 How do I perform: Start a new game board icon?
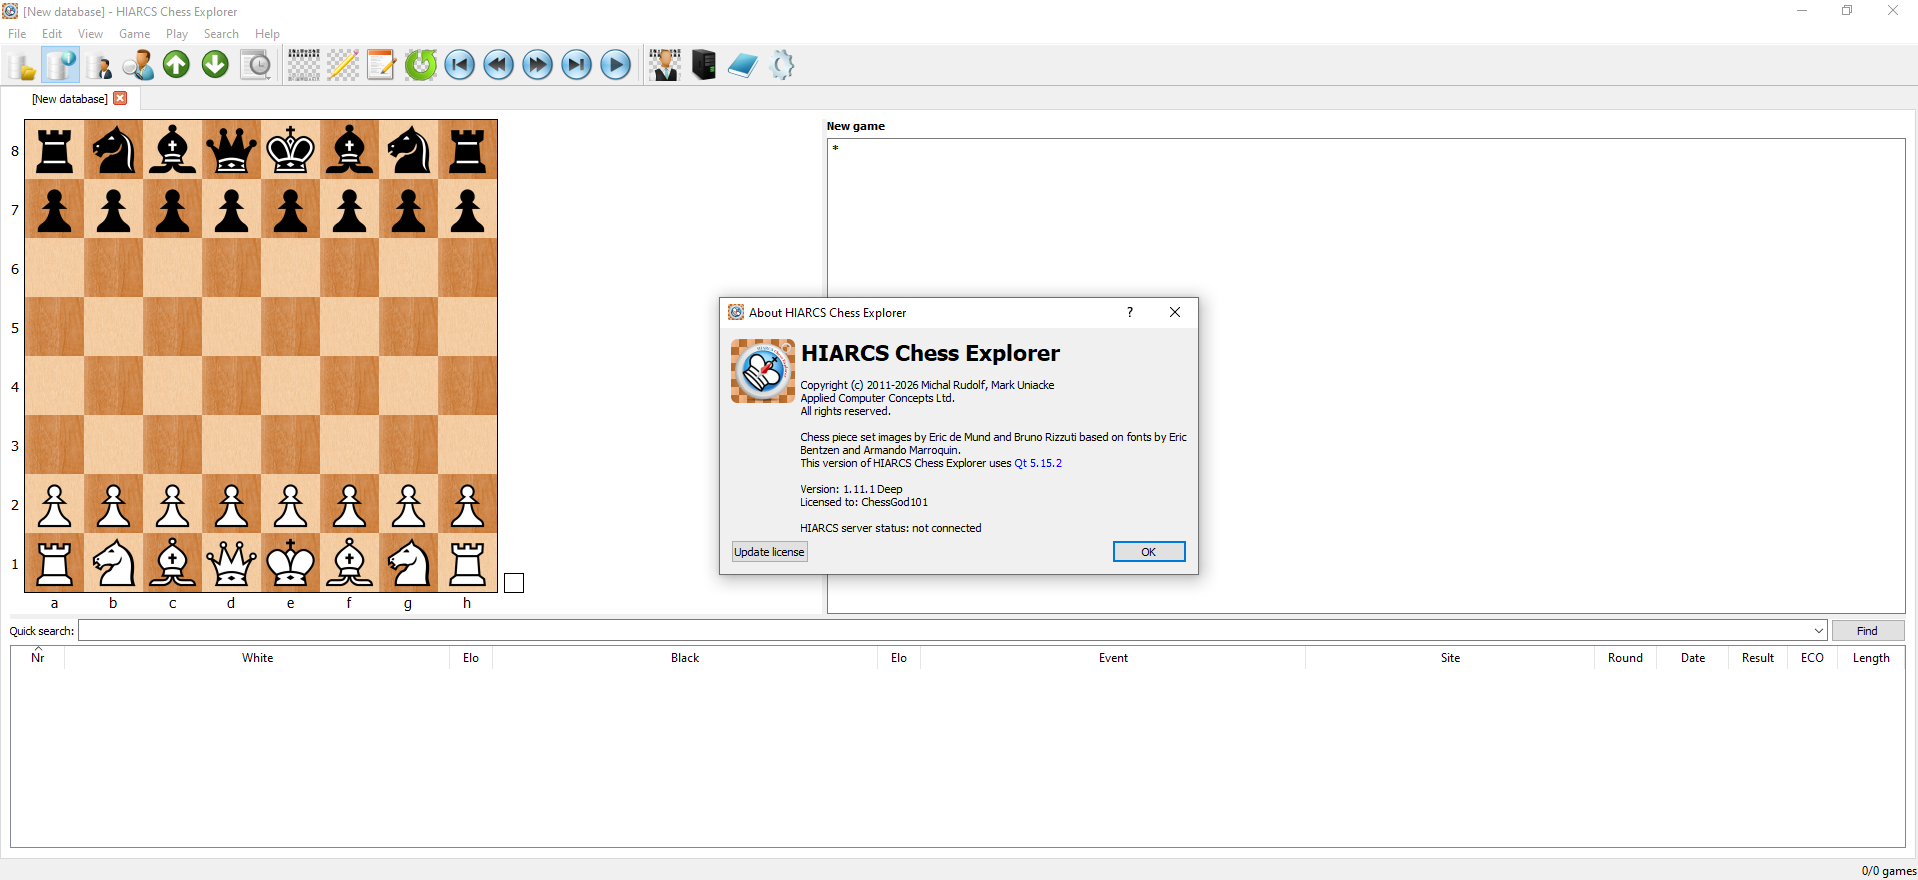(304, 66)
